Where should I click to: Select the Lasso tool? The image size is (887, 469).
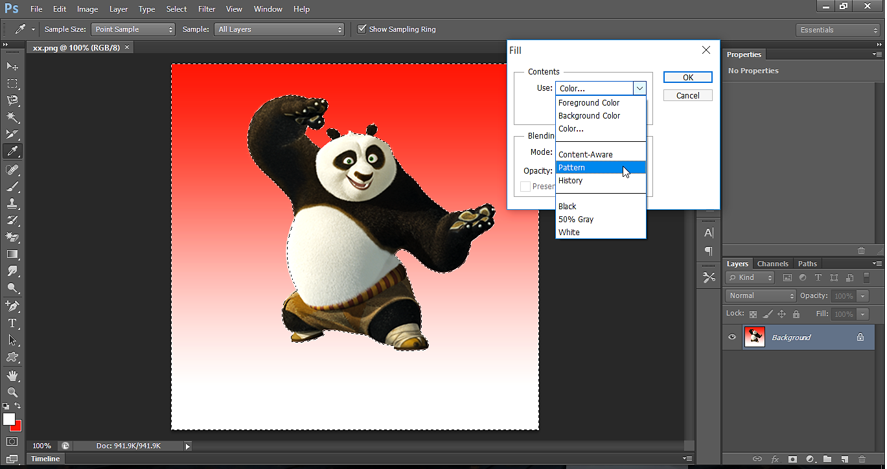pos(12,101)
